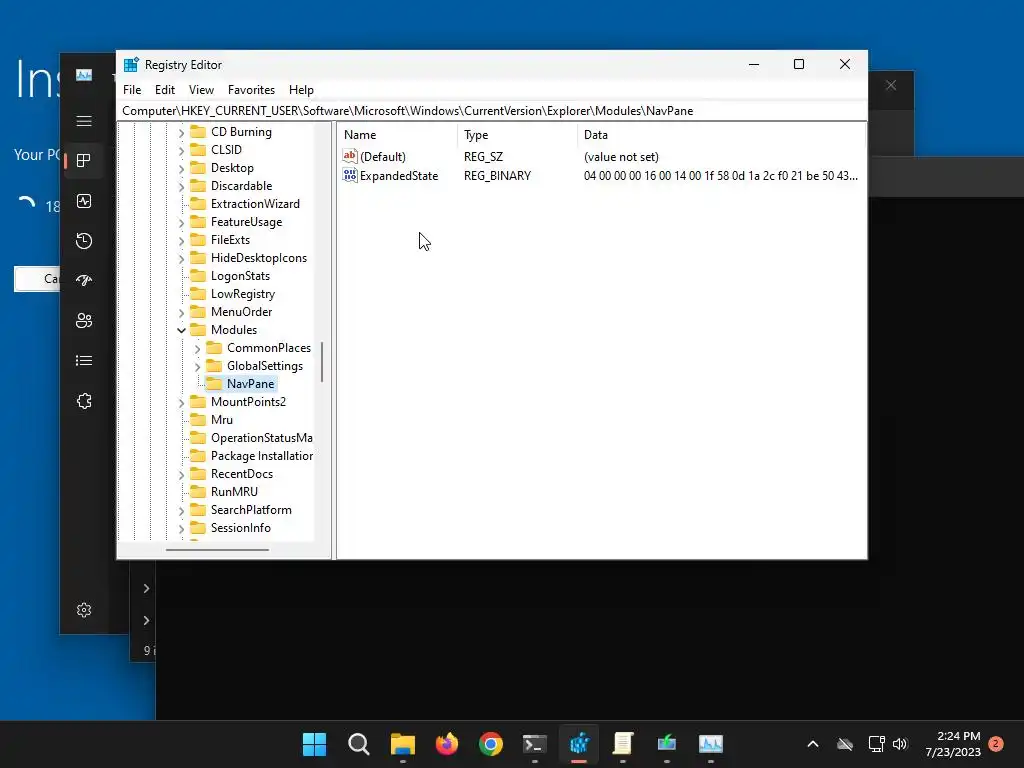Click the ExpandedState binary value icon

(350, 175)
